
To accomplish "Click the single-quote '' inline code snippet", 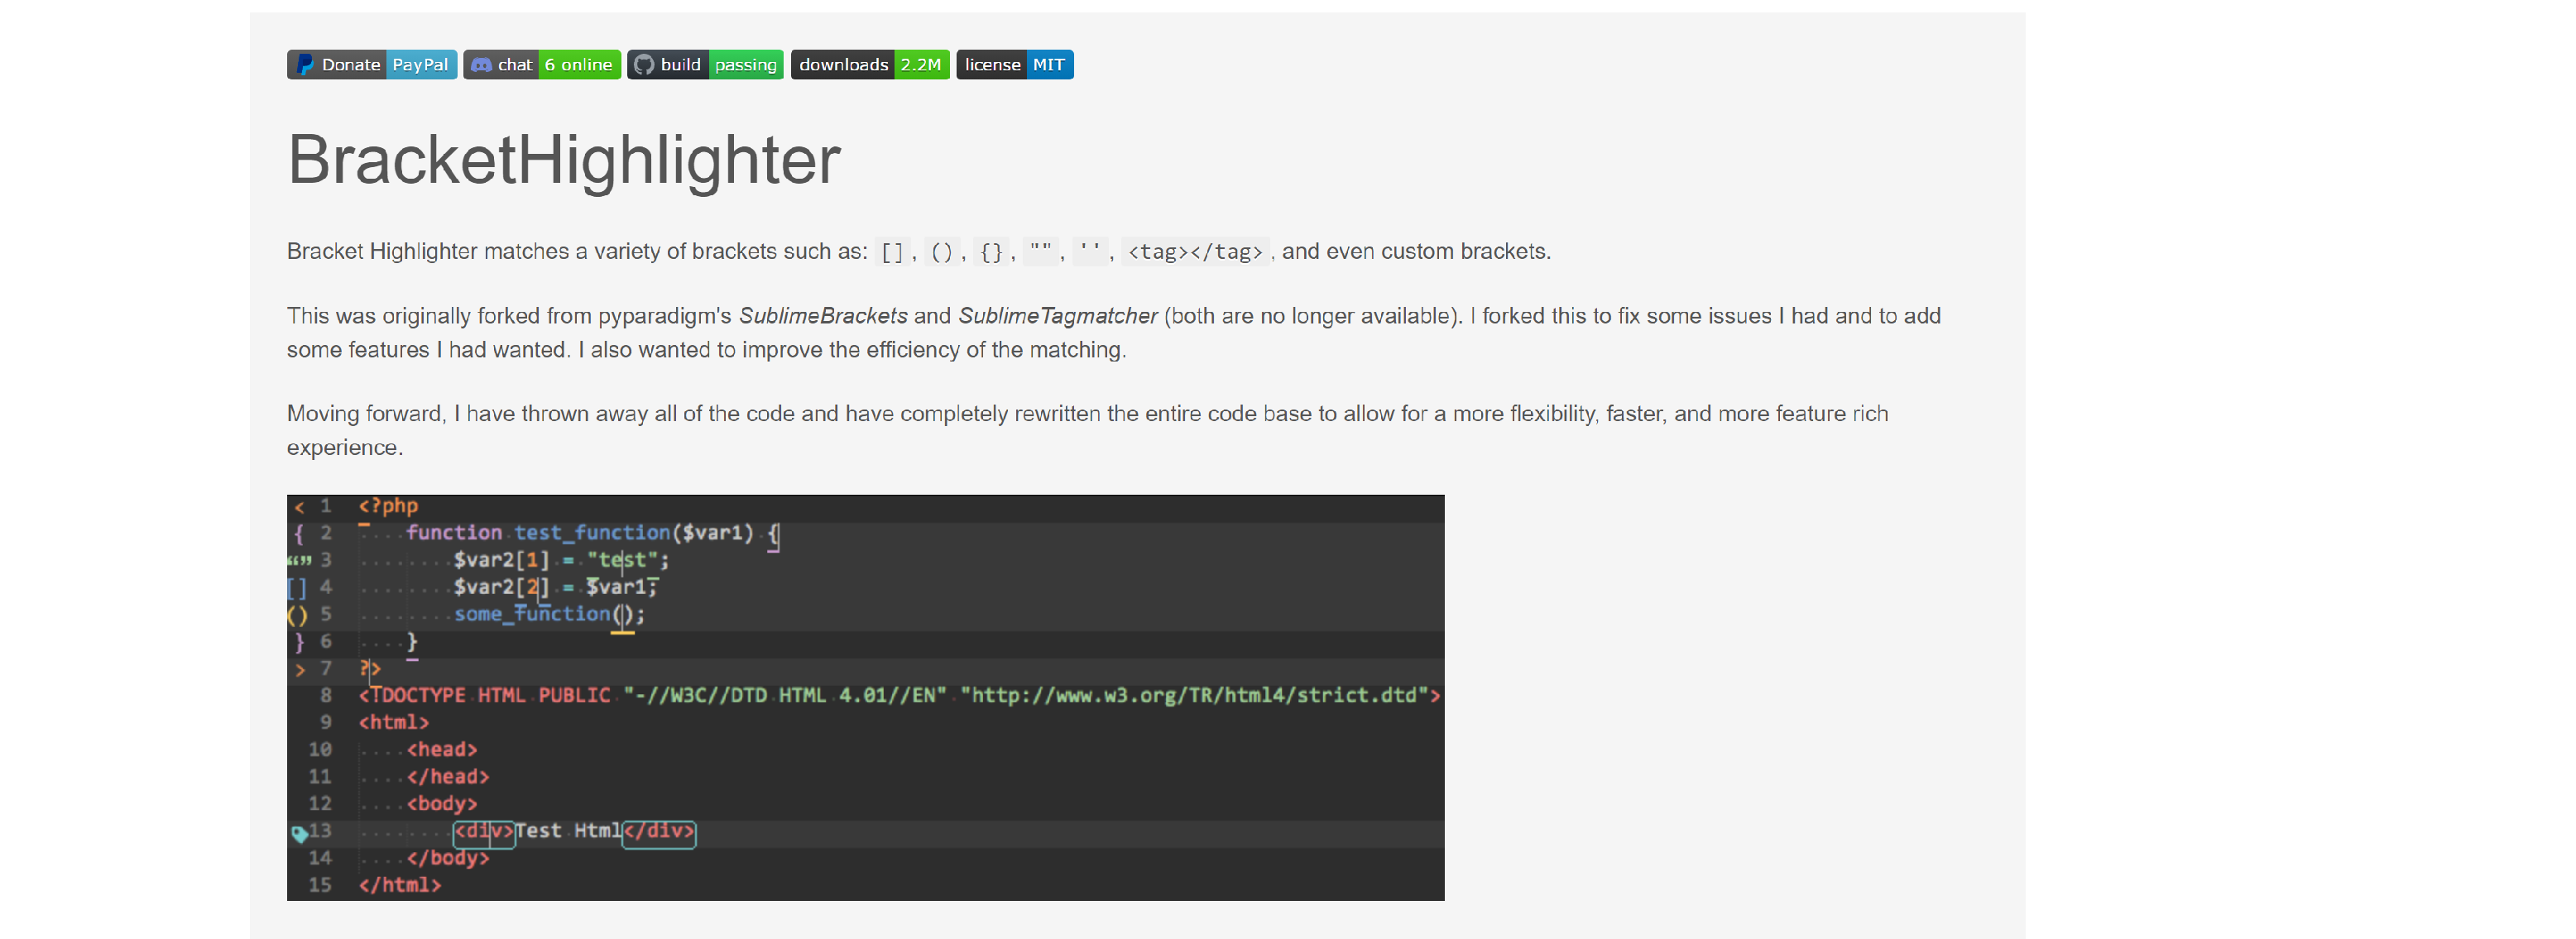I will pos(1090,252).
